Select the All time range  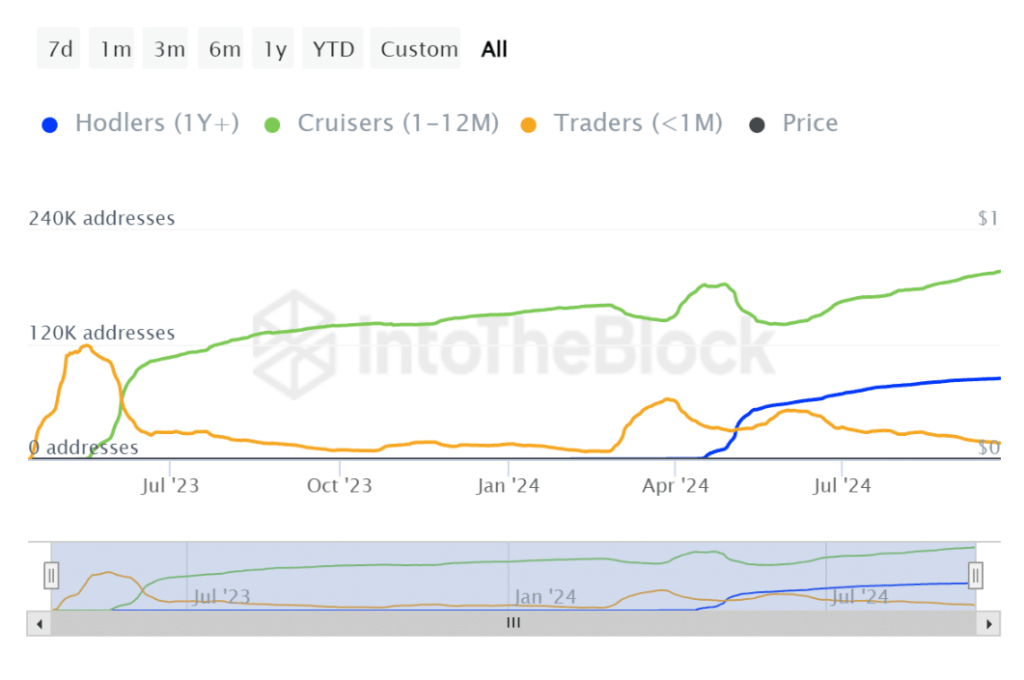(x=494, y=49)
